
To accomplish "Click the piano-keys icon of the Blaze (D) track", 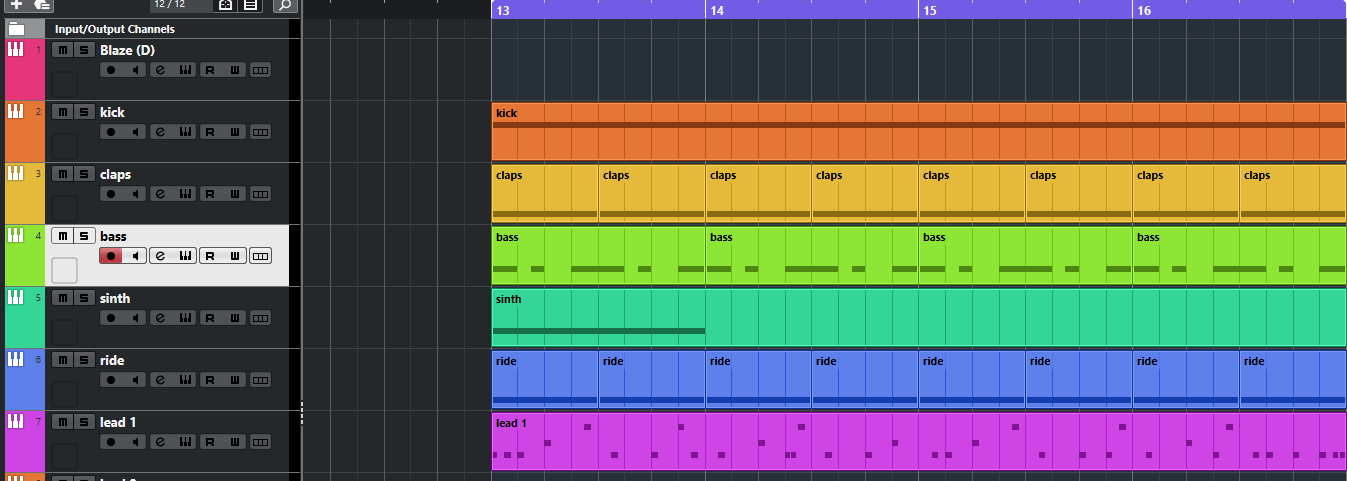I will point(15,49).
